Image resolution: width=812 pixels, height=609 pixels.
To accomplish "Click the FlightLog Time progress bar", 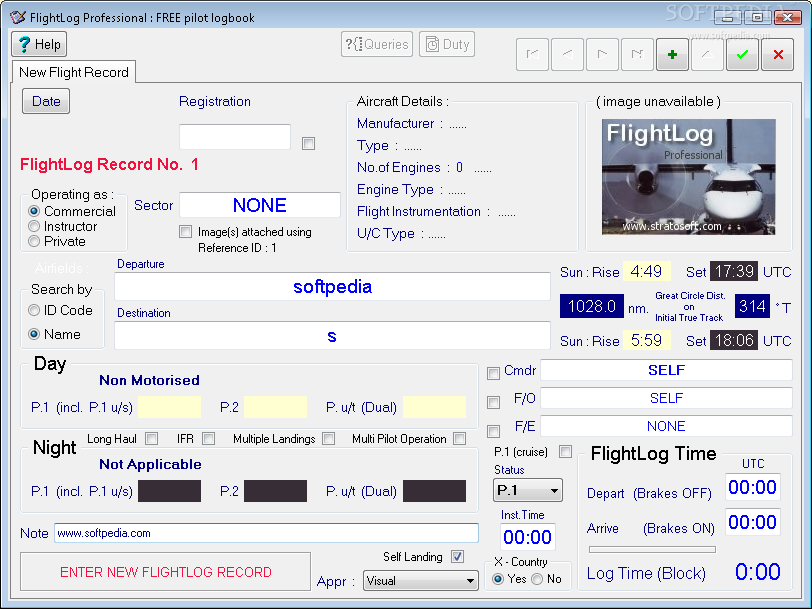I will [652, 549].
